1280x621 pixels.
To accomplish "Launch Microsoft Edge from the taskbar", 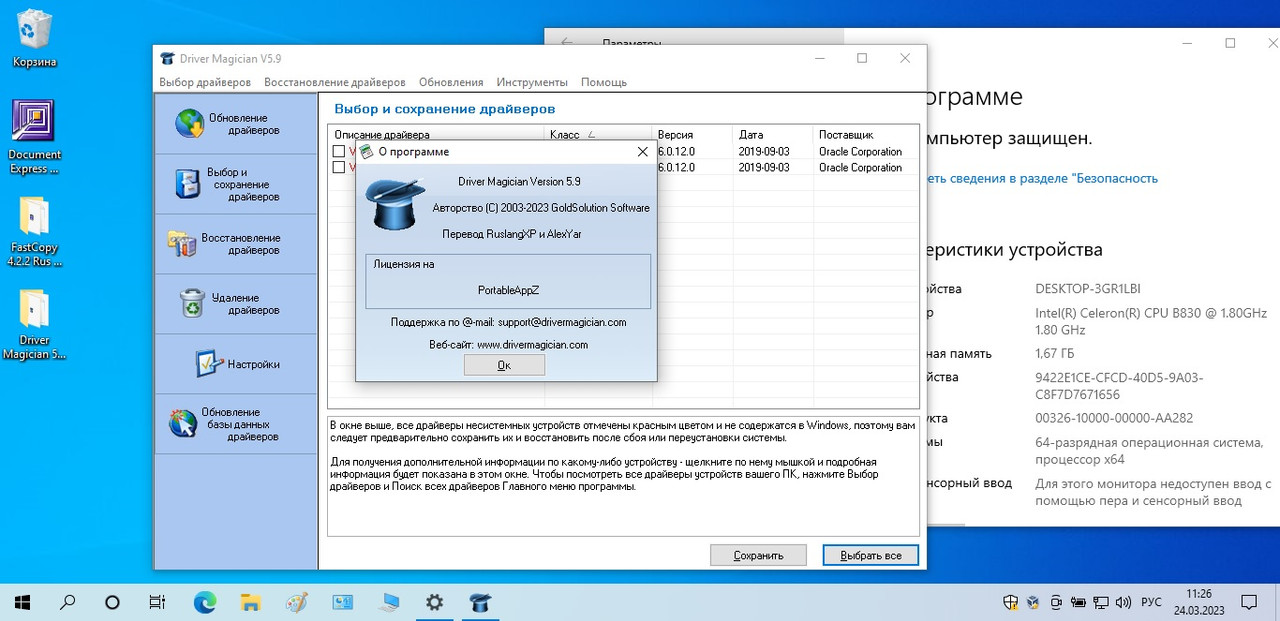I will coord(205,603).
